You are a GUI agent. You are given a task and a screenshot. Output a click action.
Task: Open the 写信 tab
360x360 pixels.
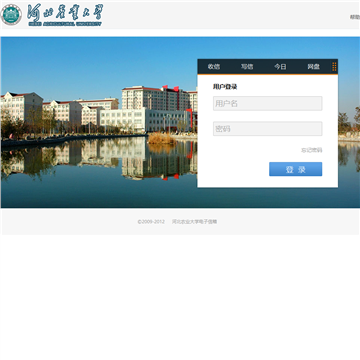[x=247, y=67]
